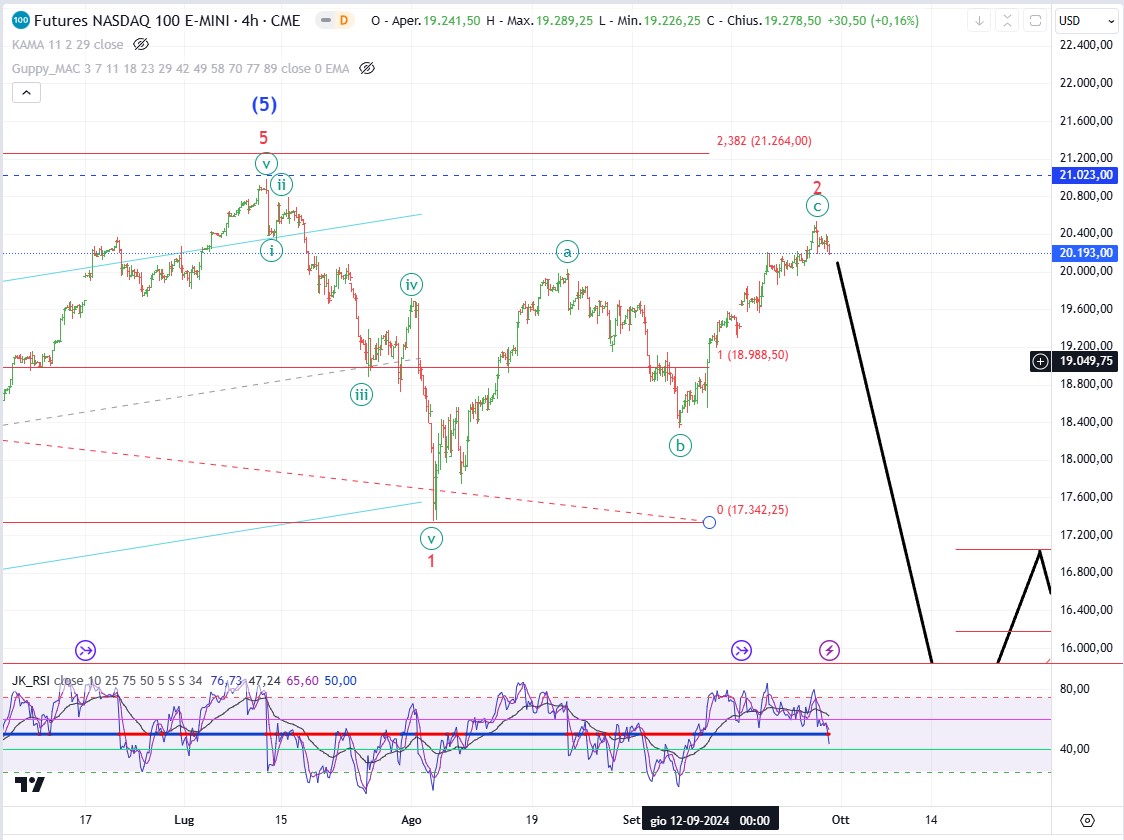Screen dimensions: 1124x840
Task: Open the symbol title Futures NASDAQ 100 E-MINI
Action: click(x=167, y=21)
